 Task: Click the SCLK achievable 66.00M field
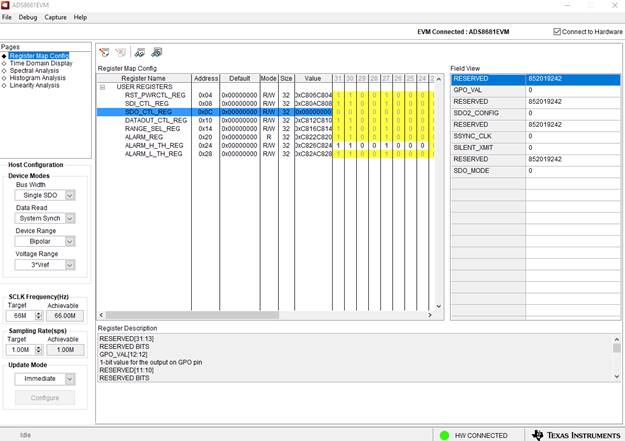[x=65, y=316]
